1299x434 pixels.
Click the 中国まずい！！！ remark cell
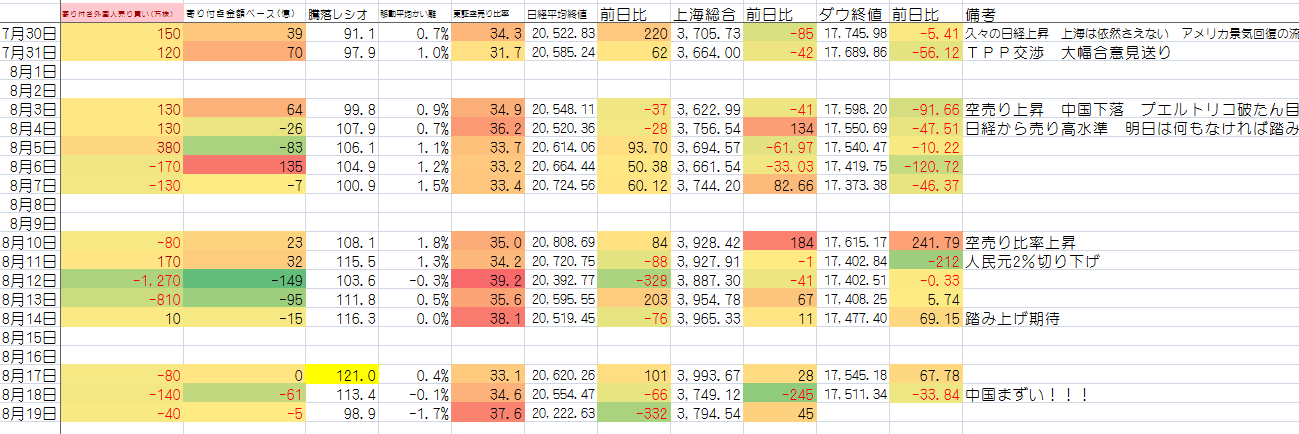pyautogui.click(x=1026, y=393)
